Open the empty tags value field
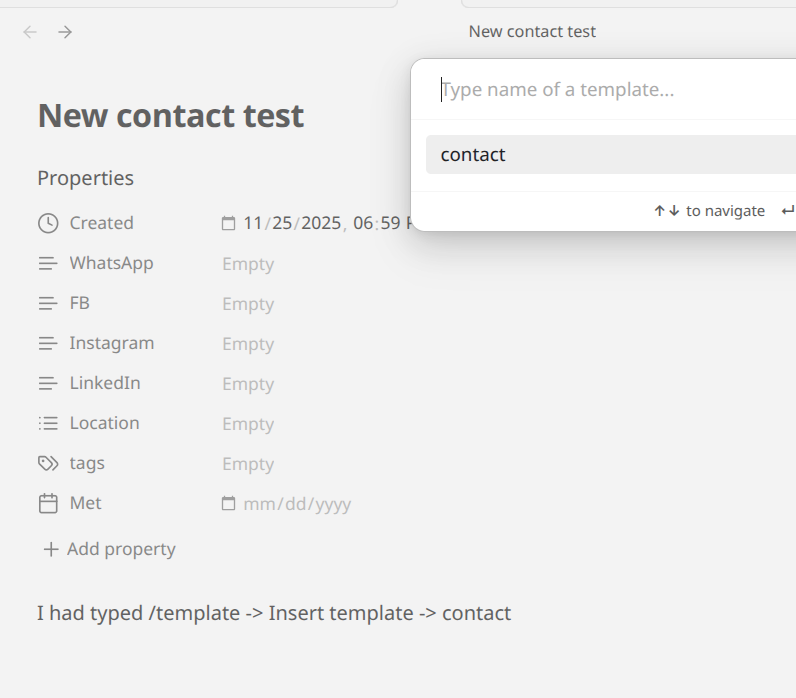The image size is (796, 698). [x=248, y=464]
